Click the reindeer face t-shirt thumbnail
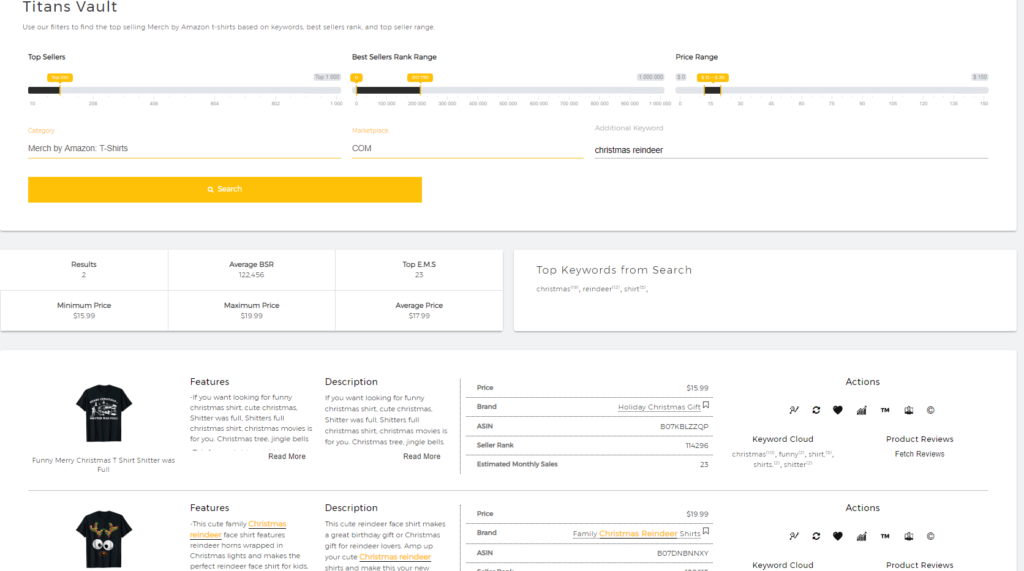This screenshot has height=571, width=1024. [104, 539]
